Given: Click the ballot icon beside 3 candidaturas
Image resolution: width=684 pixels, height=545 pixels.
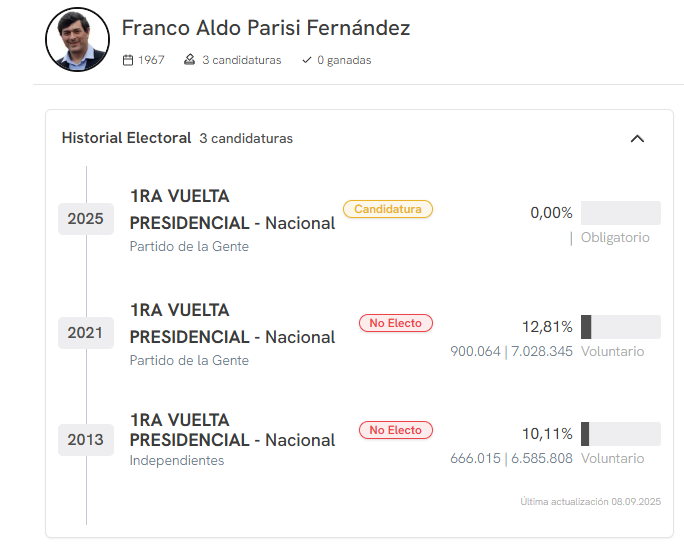Looking at the screenshot, I should (x=190, y=60).
